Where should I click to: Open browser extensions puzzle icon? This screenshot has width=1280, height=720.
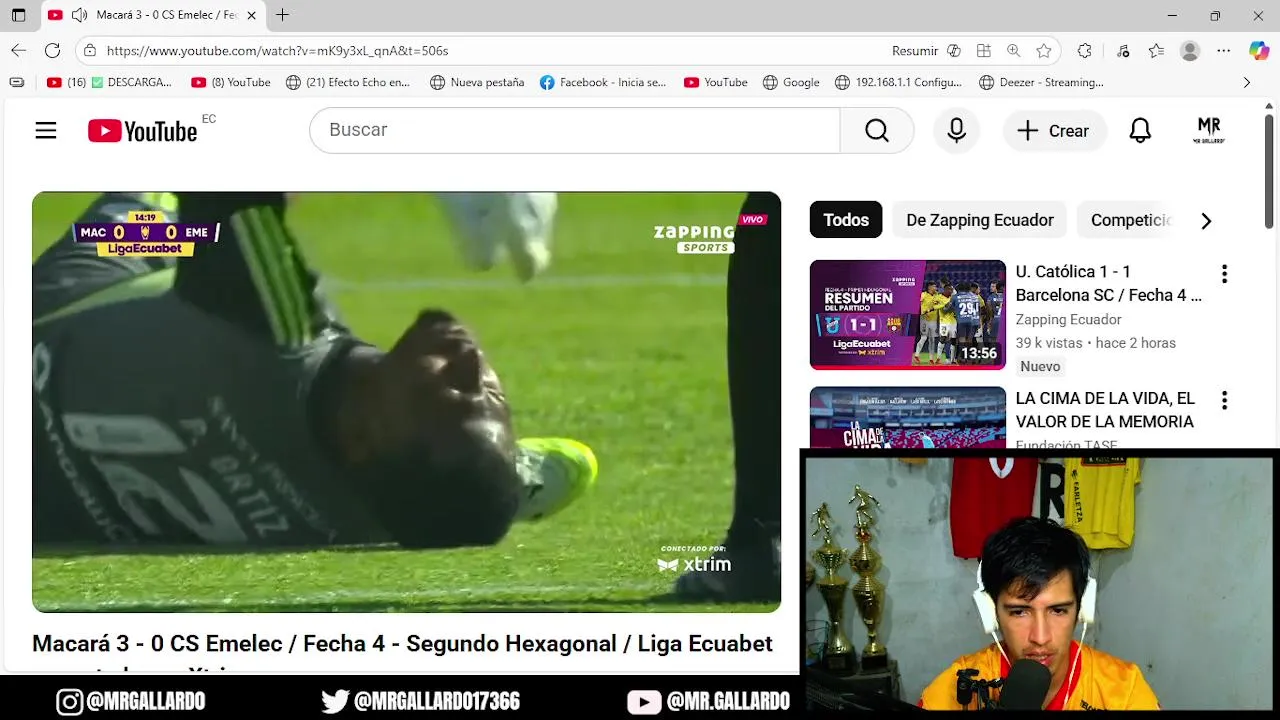(1084, 50)
